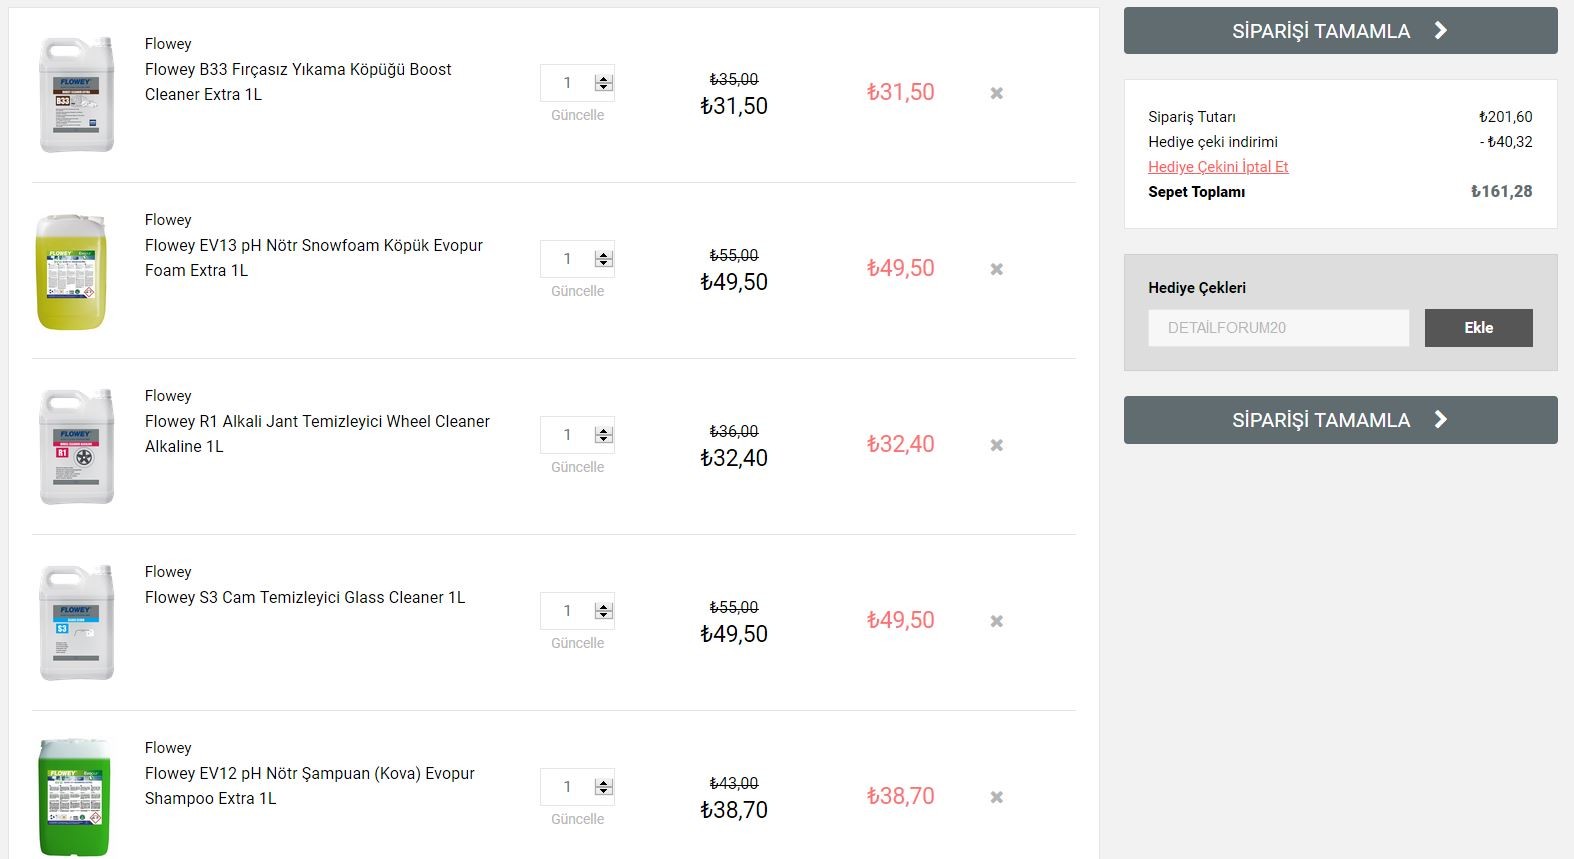Click the Sipariş Tutarı amount ₺201,60
Viewport: 1574px width, 859px height.
coord(1505,117)
